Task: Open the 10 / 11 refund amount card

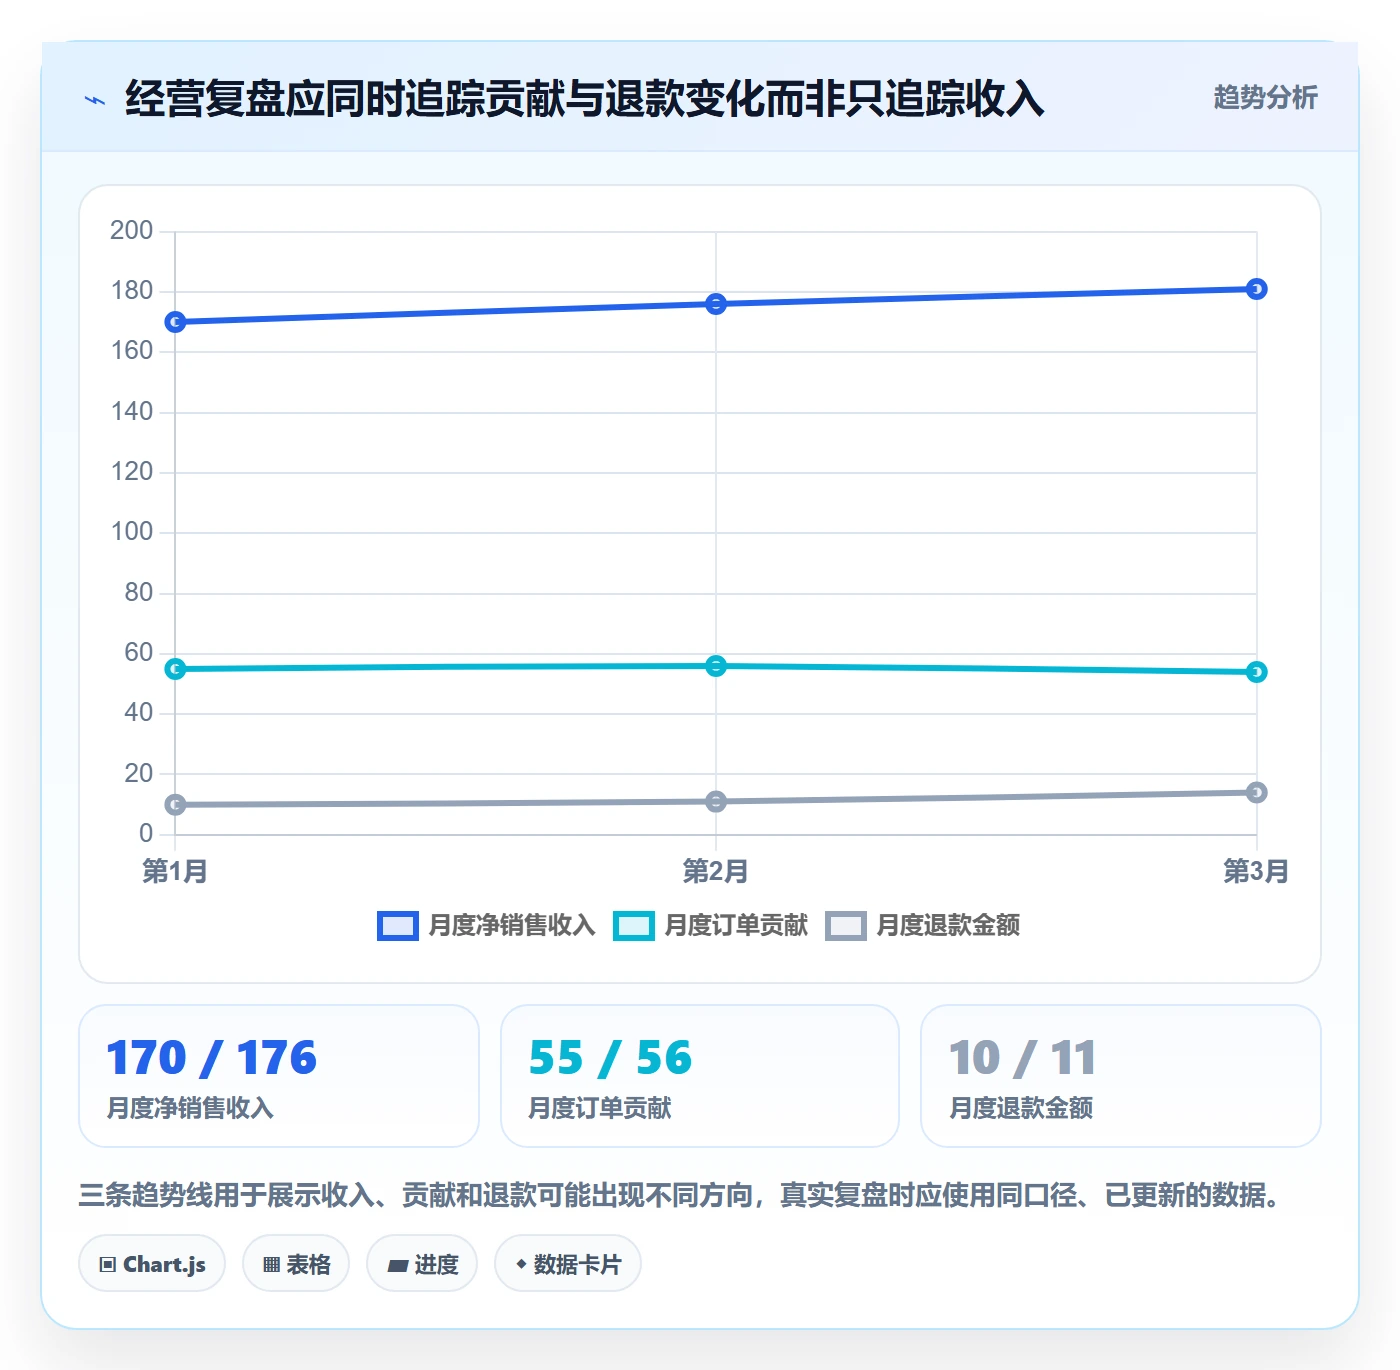Action: point(1121,1076)
